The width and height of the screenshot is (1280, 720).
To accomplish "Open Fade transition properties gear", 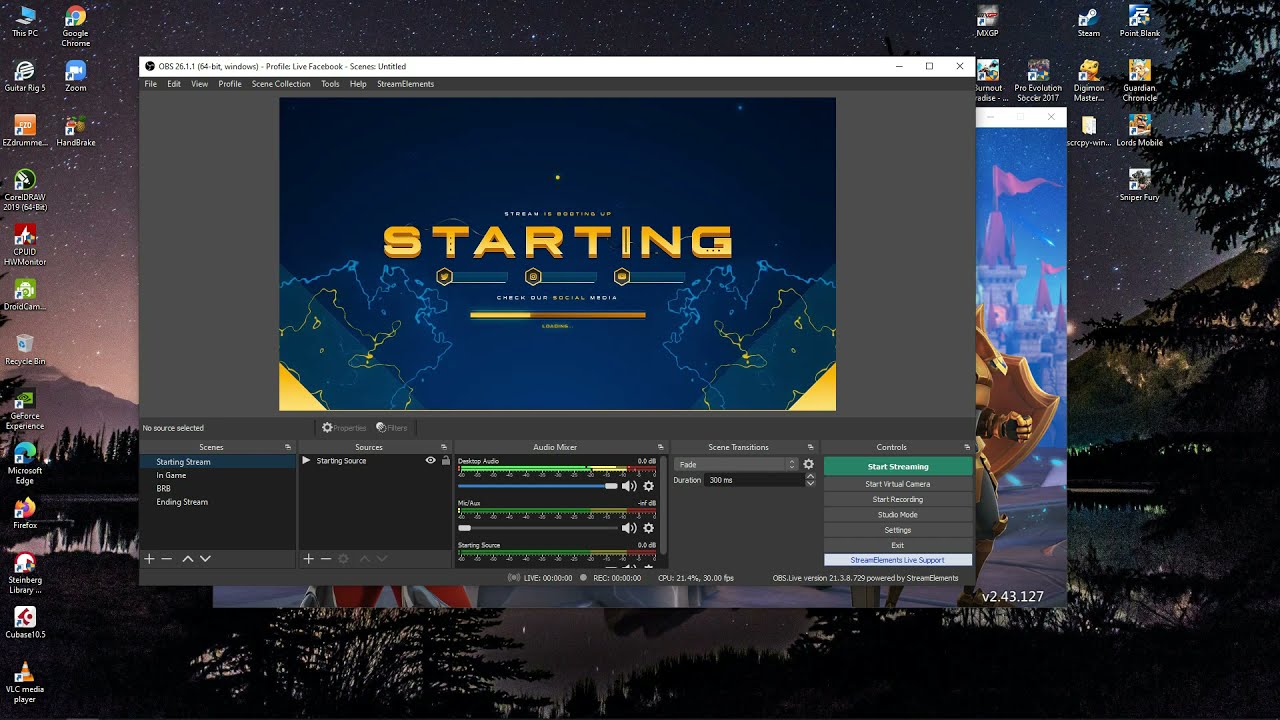I will coord(809,464).
